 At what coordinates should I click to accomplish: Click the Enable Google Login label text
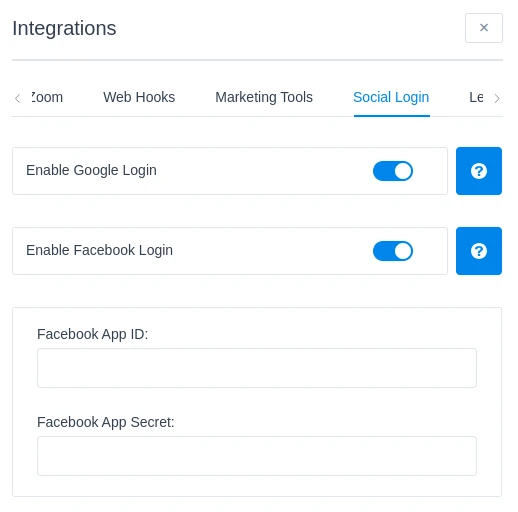tap(91, 170)
